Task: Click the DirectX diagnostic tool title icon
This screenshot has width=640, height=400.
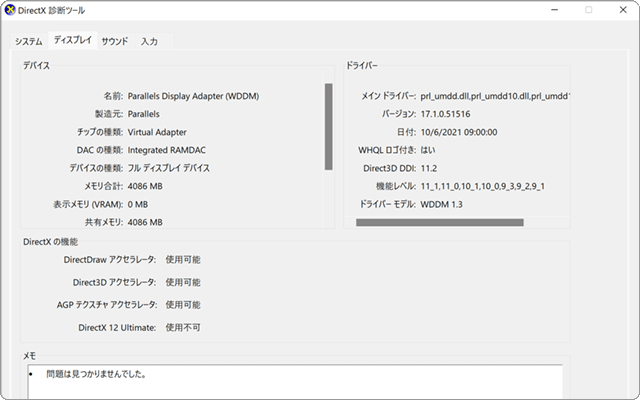Action: click(x=10, y=10)
